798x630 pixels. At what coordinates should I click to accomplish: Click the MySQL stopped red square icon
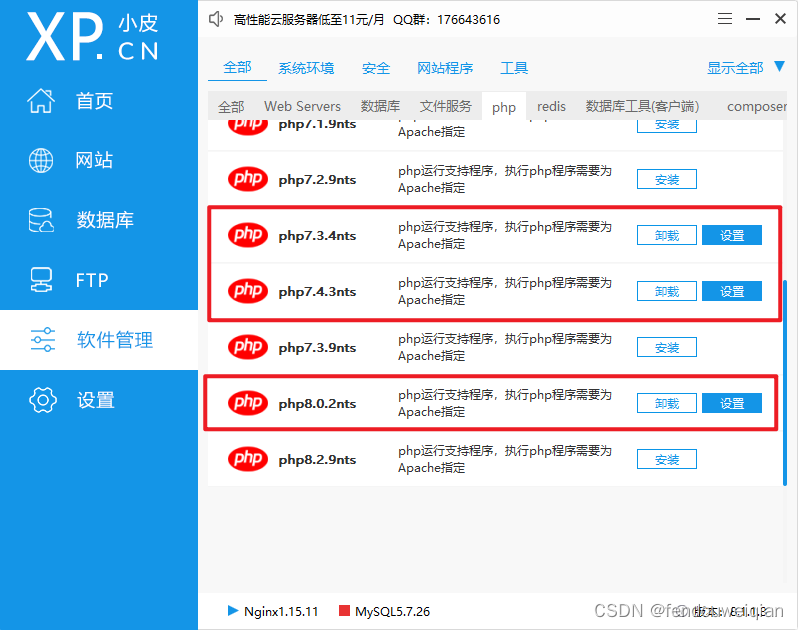click(x=344, y=611)
